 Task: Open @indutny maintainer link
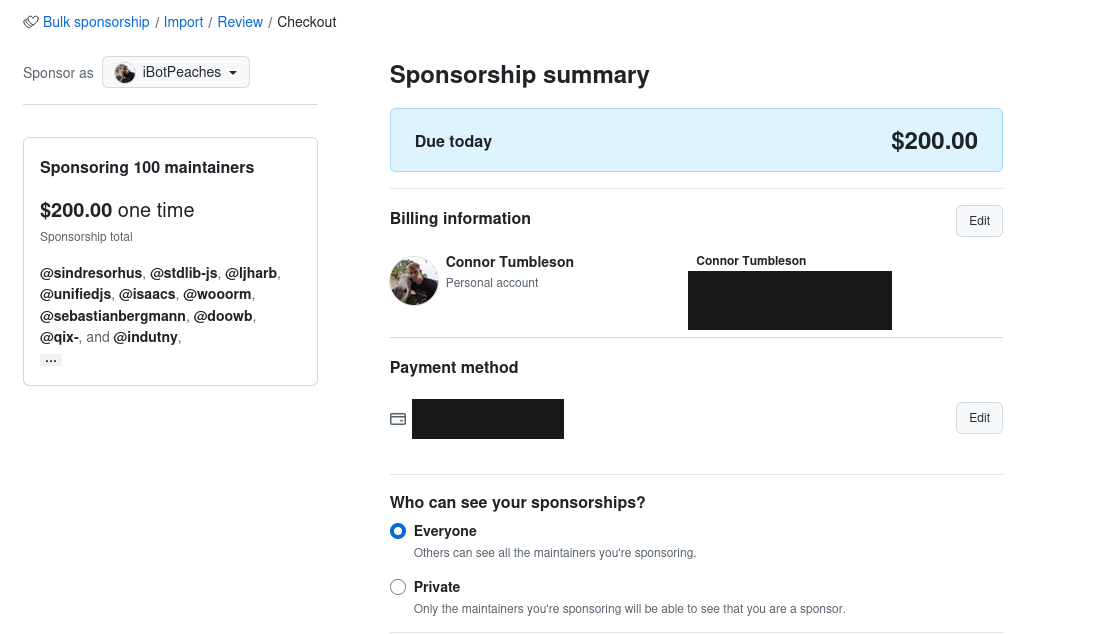(x=145, y=337)
